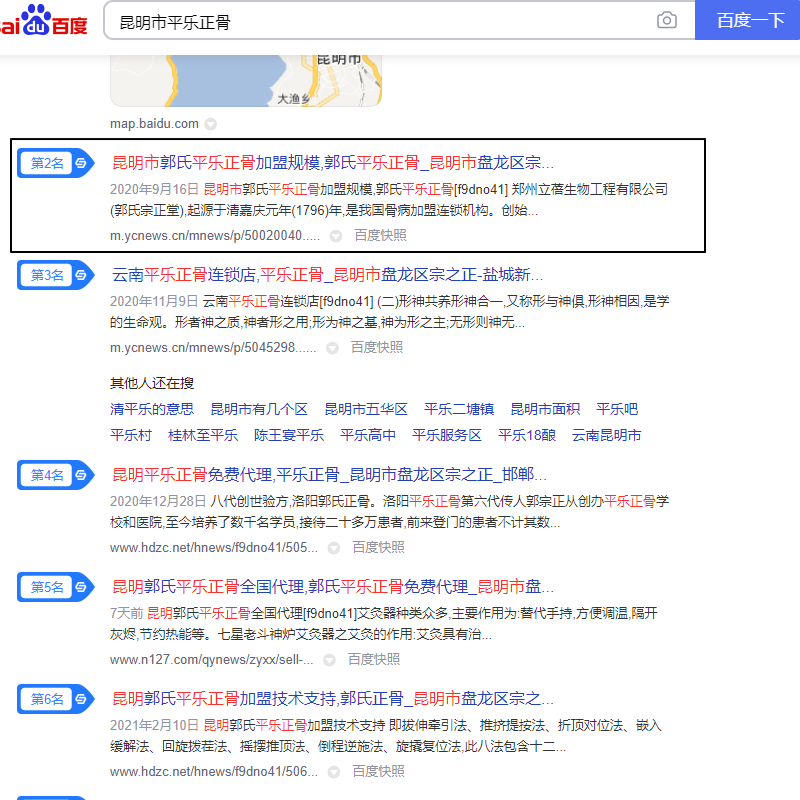Click URL m.ycnews.cn/mnews/p/50020040
800x800 pixels.
(x=215, y=236)
